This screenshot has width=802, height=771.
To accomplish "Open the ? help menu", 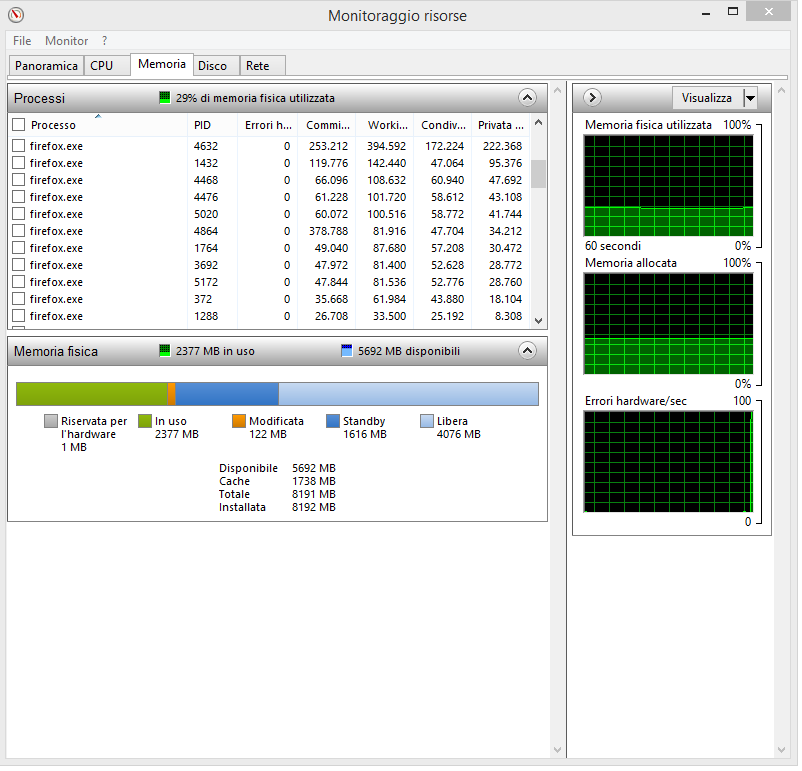I will pos(104,41).
